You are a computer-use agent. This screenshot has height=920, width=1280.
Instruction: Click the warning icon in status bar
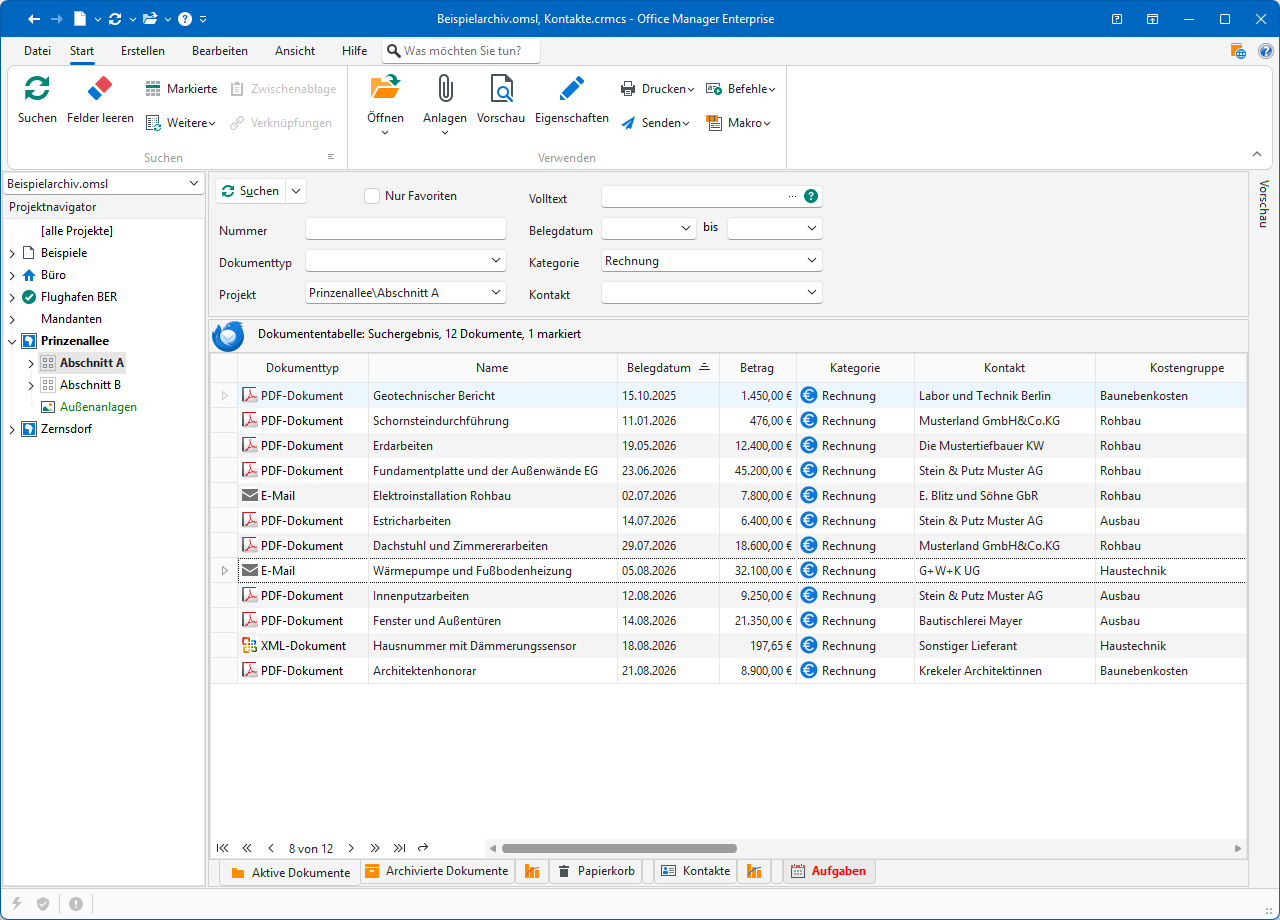76,903
